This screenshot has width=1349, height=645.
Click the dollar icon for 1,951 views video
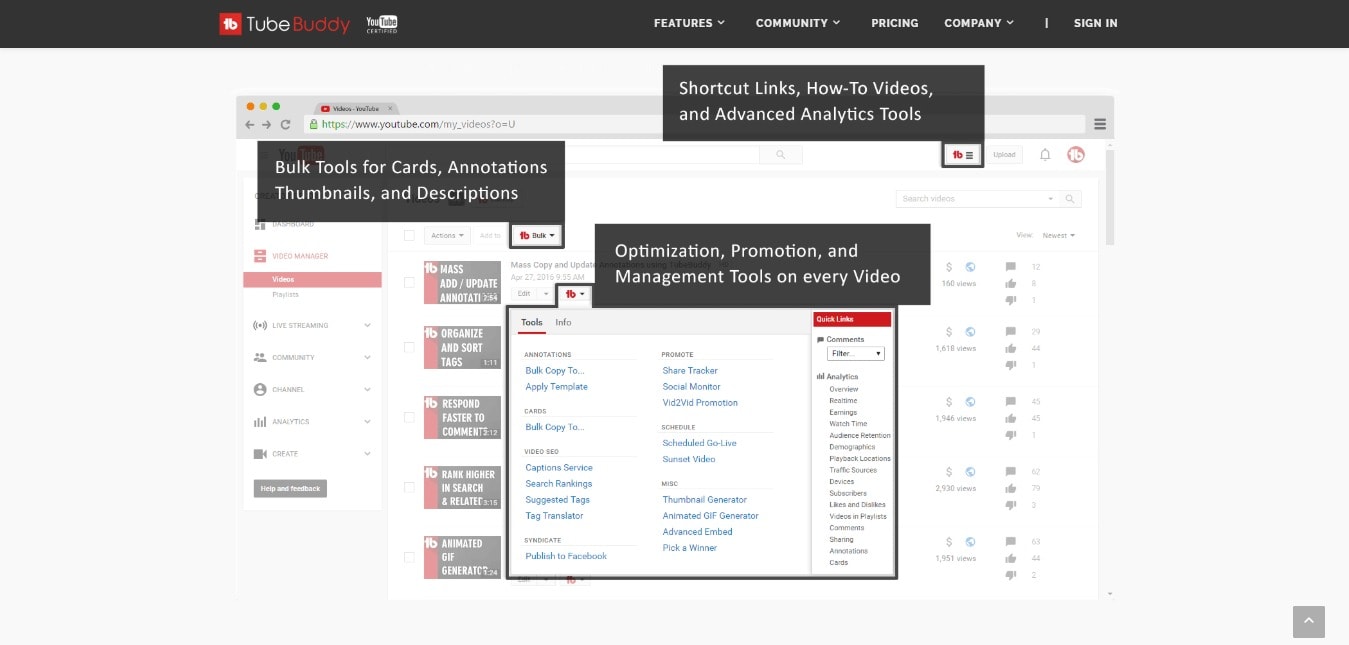948,542
